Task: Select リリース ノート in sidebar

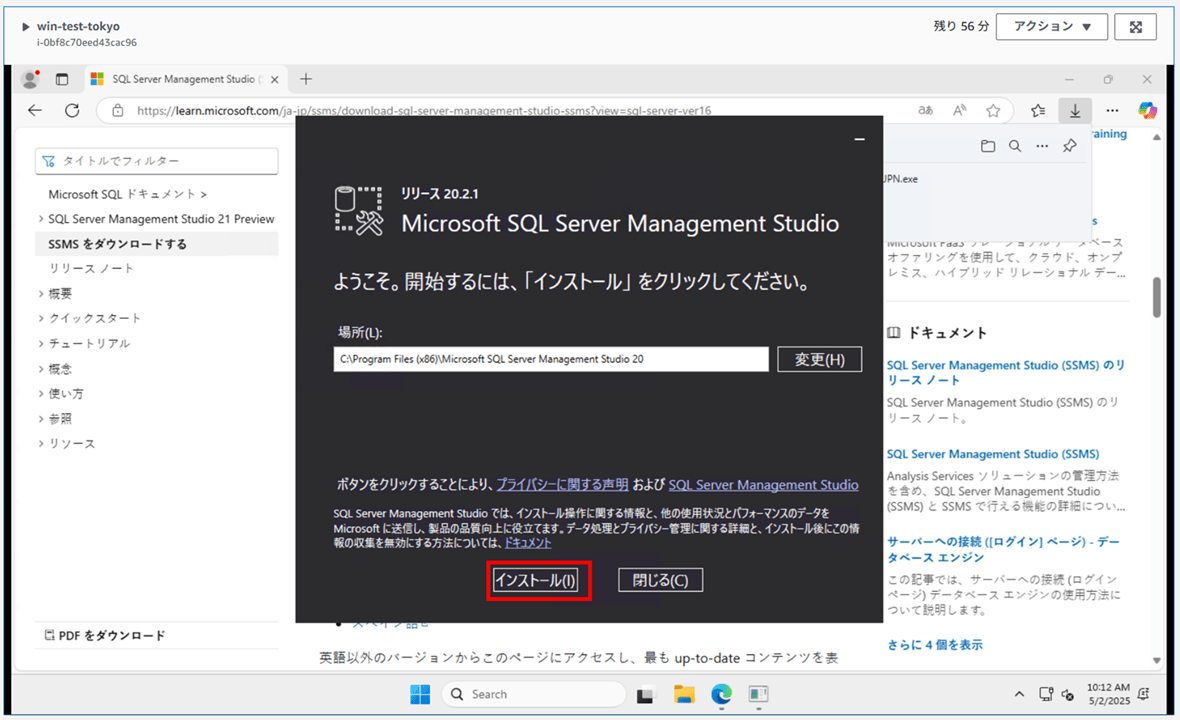Action: (x=91, y=269)
